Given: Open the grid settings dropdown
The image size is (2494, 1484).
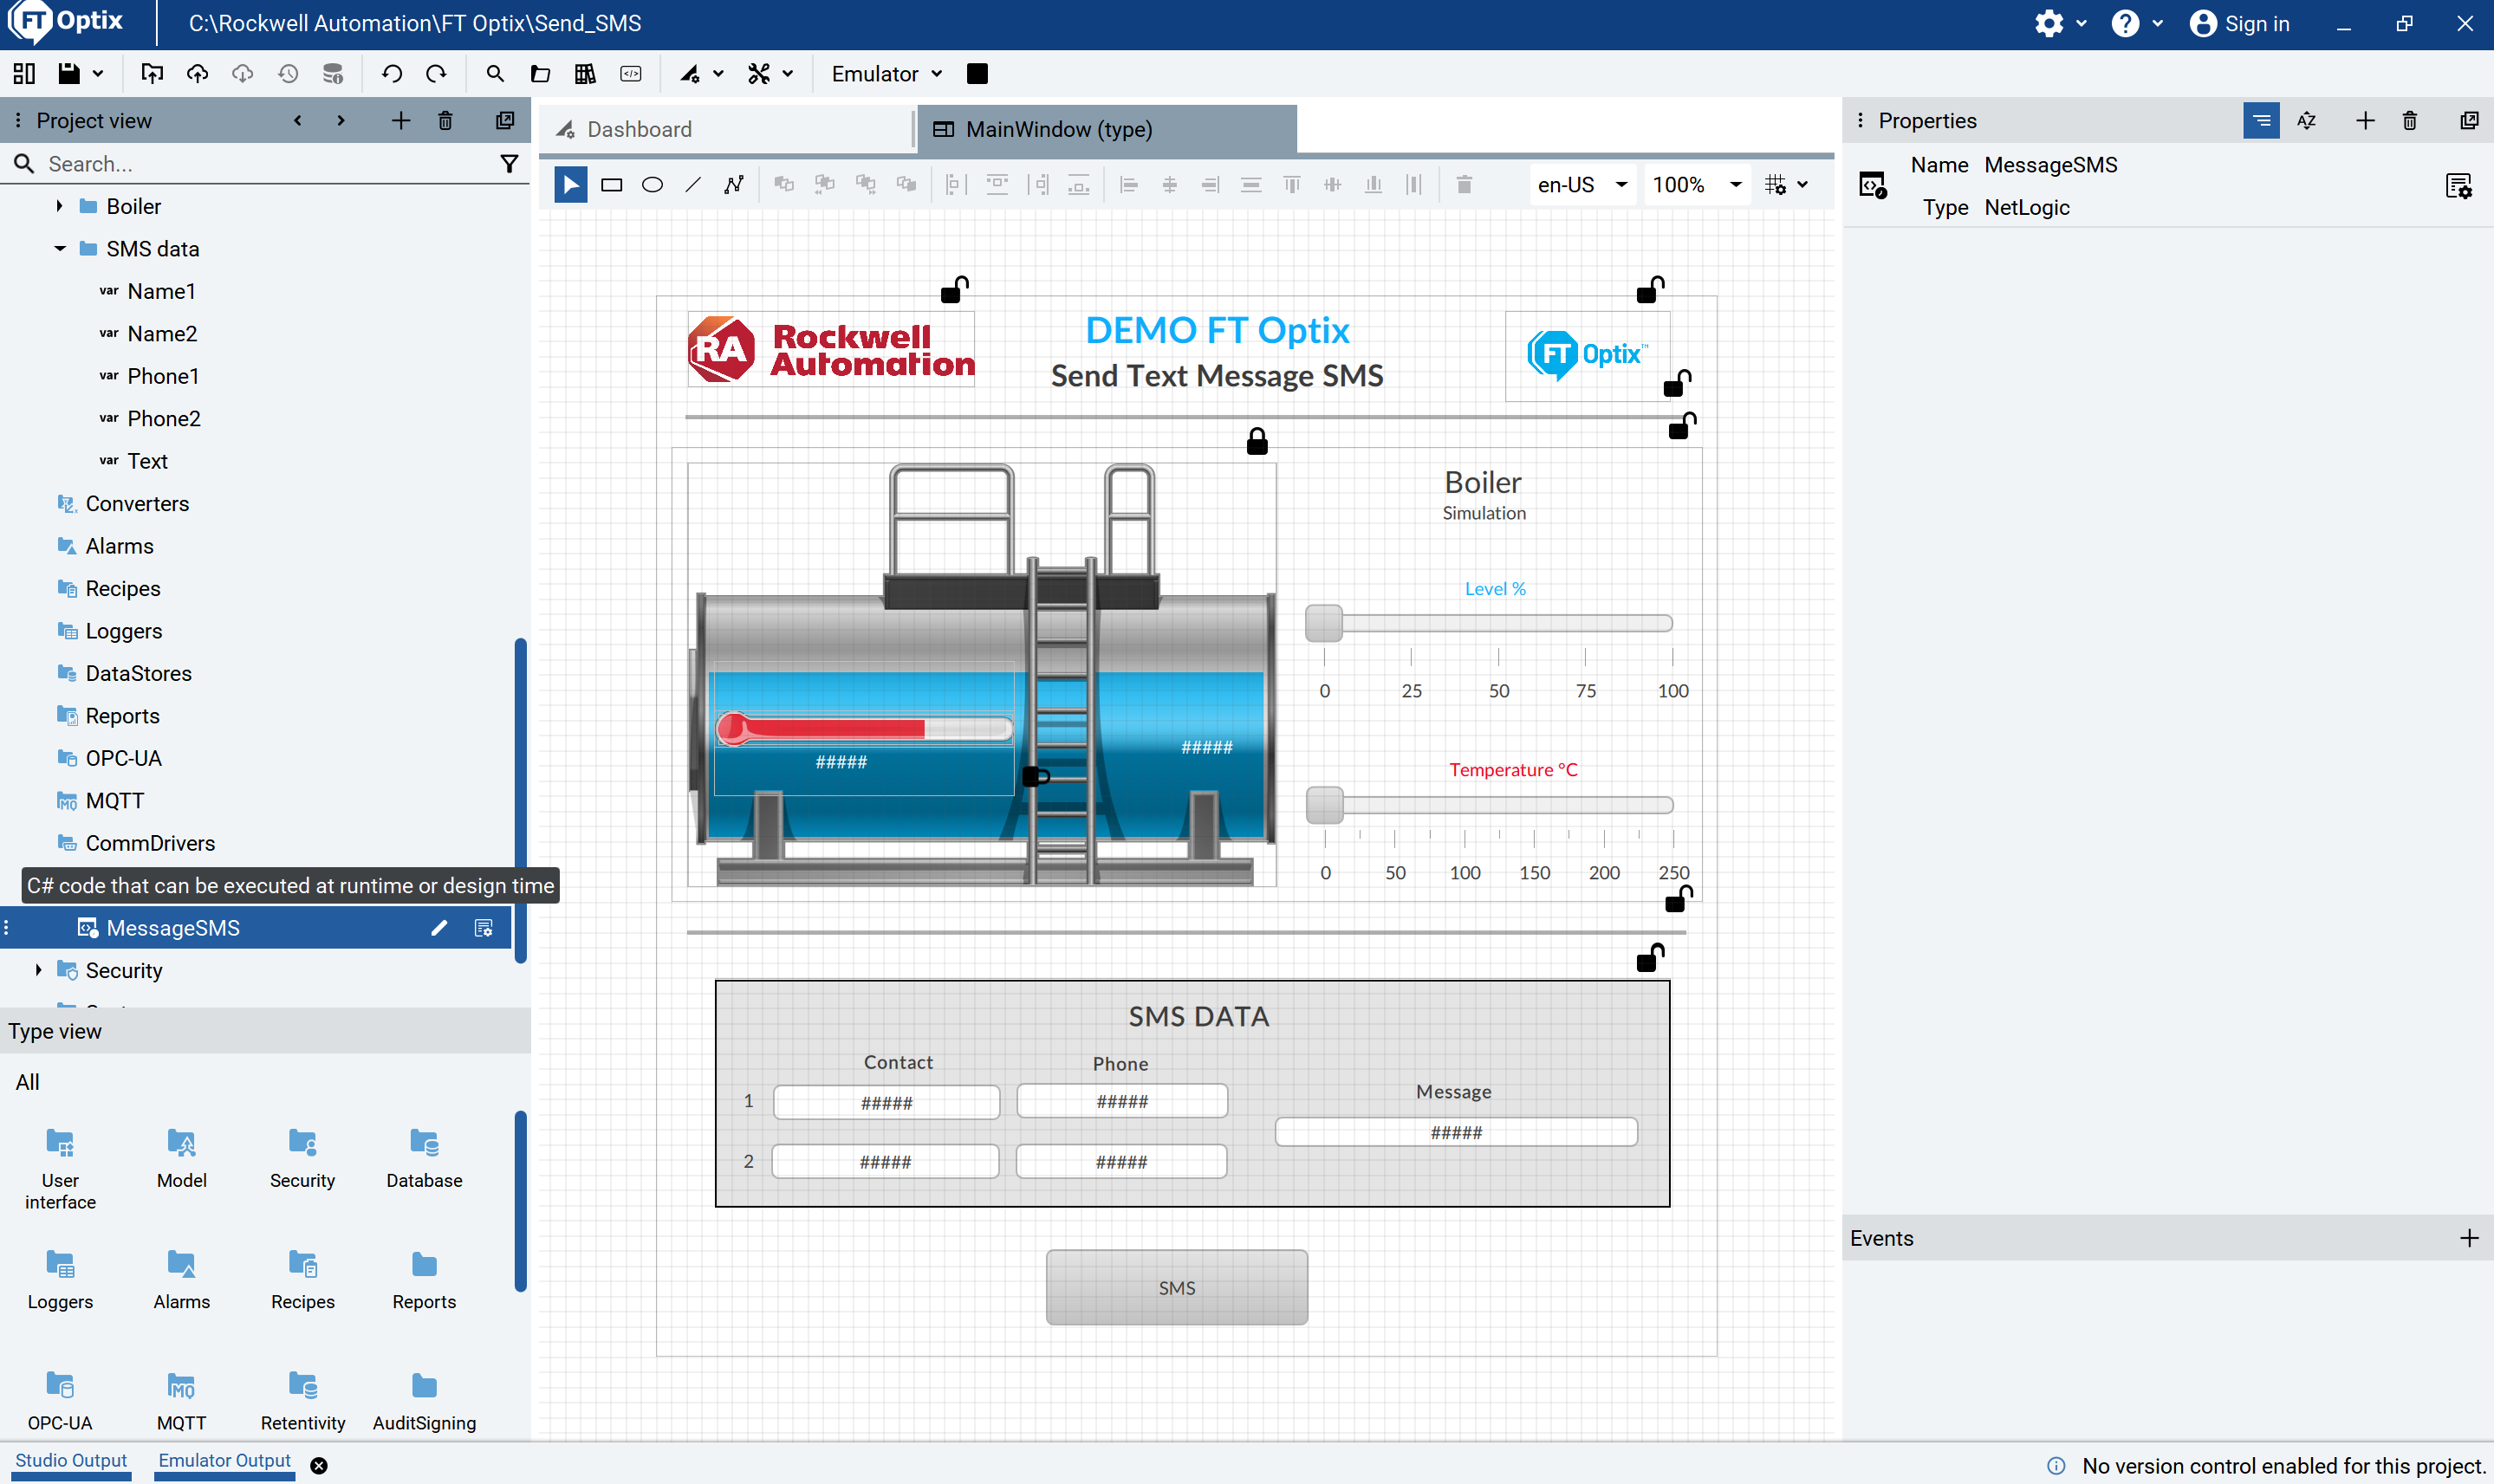Looking at the screenshot, I should point(1787,185).
